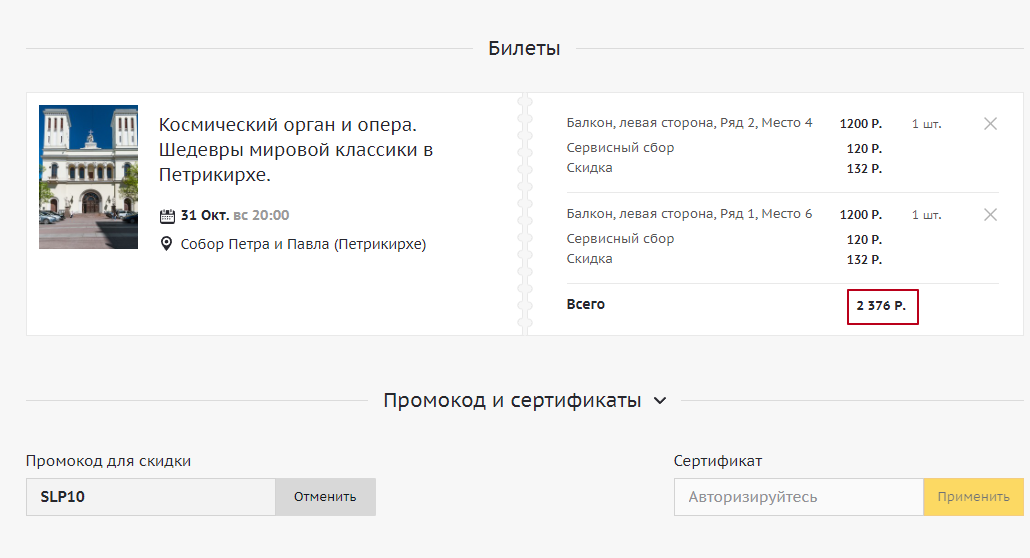
Task: Click the Авторизируйтесь certificate input field
Action: pos(797,497)
